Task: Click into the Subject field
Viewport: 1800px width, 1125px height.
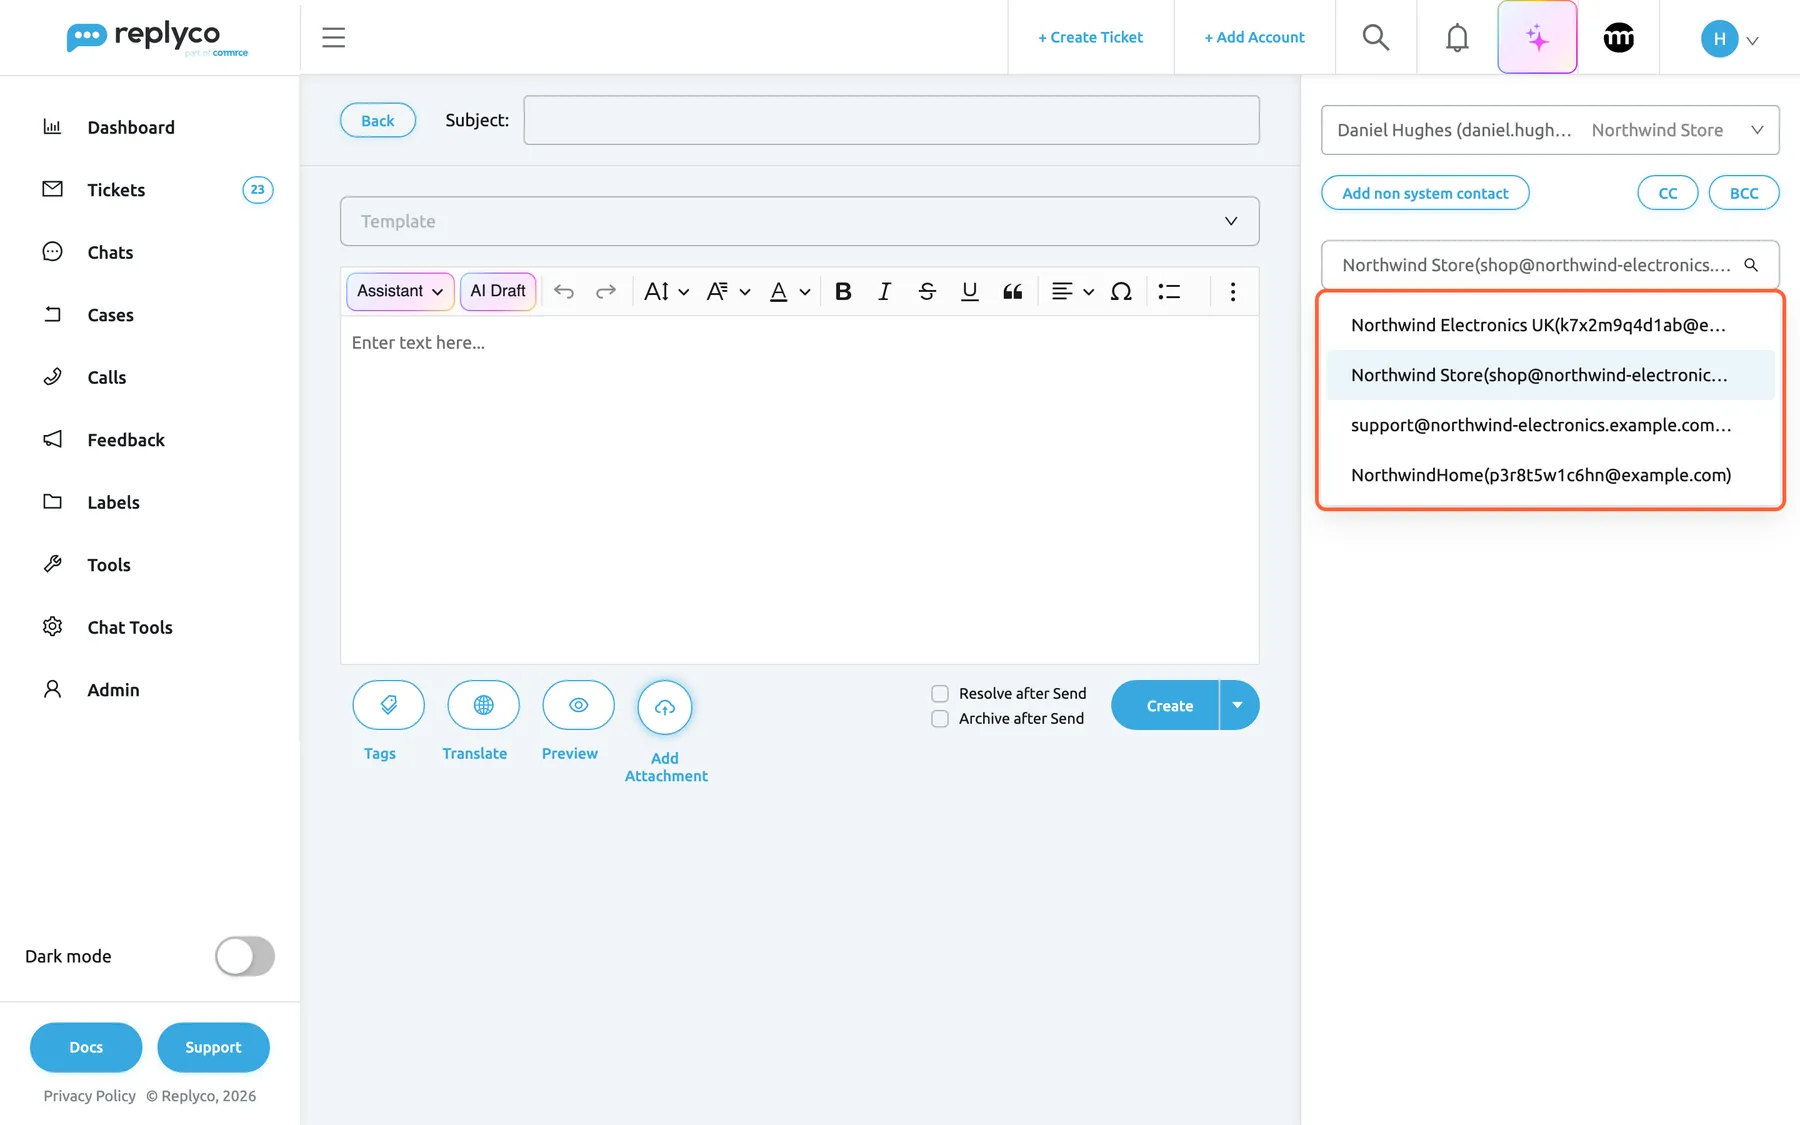Action: (x=891, y=120)
